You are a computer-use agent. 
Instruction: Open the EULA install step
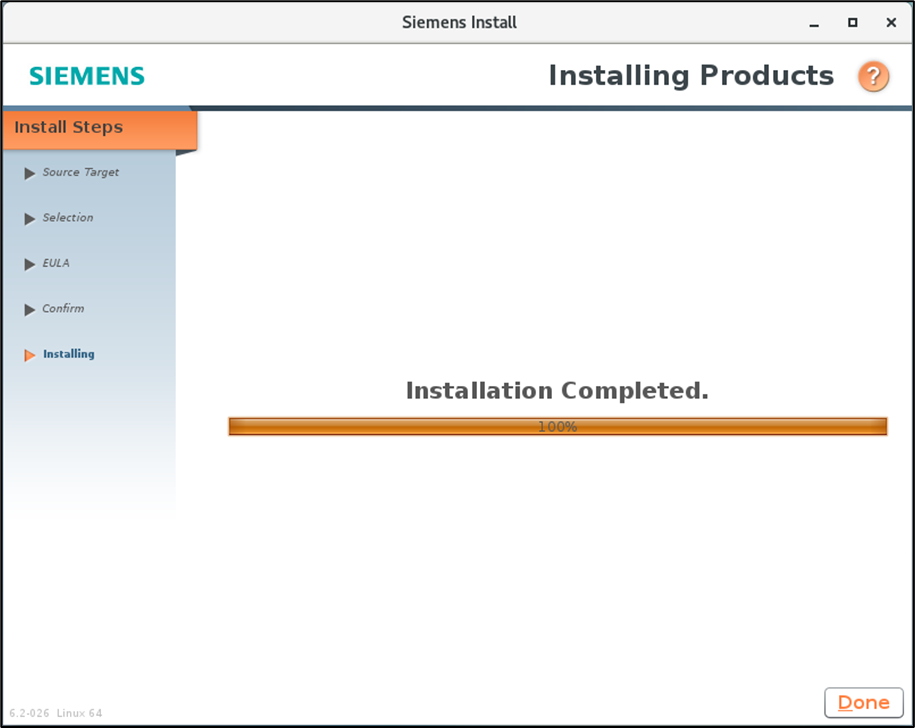(x=56, y=263)
